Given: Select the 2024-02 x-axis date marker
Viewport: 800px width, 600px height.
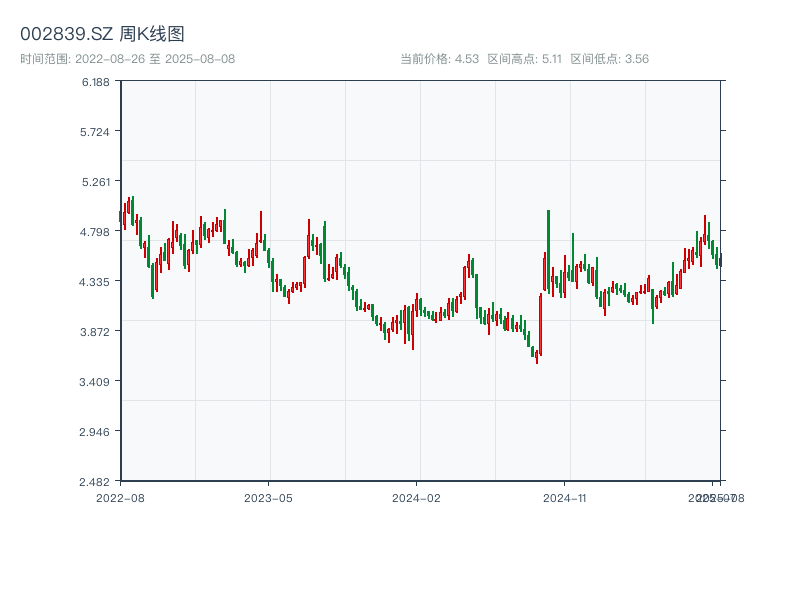Looking at the screenshot, I should (417, 497).
